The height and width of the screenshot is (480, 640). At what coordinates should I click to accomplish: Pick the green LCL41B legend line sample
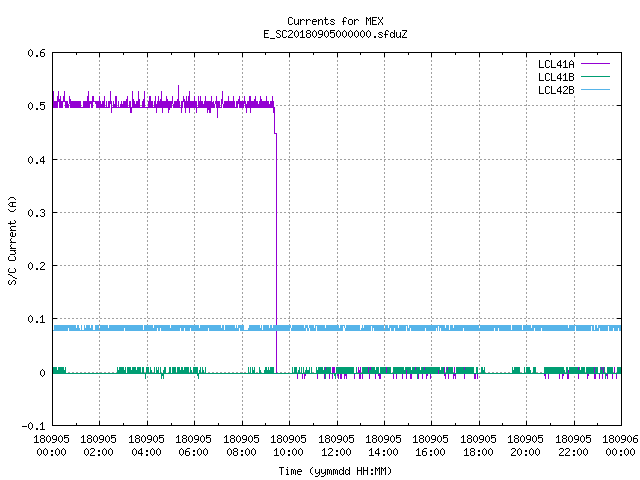[595, 77]
